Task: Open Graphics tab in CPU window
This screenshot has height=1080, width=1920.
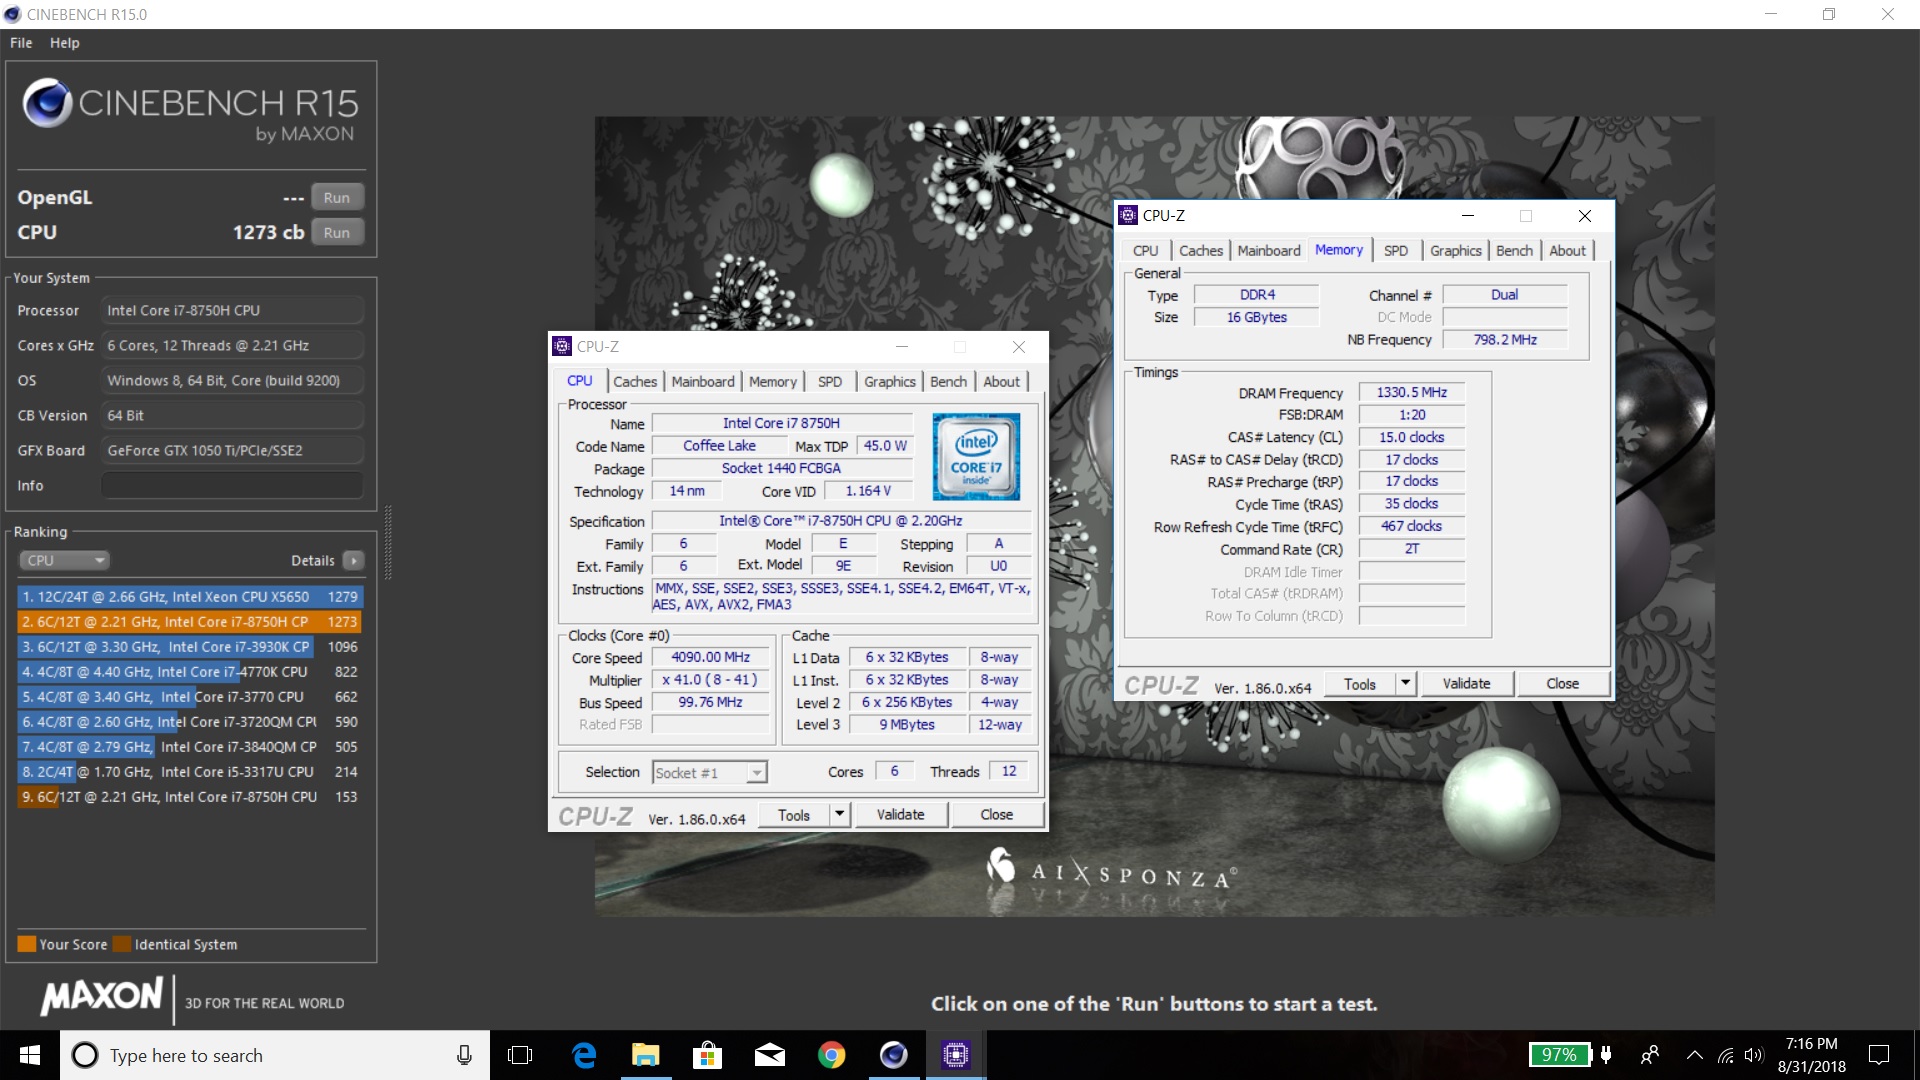Action: tap(890, 381)
